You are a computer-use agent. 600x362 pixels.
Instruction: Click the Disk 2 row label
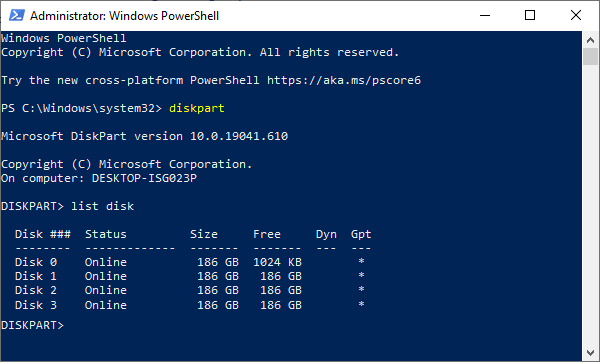coord(36,290)
